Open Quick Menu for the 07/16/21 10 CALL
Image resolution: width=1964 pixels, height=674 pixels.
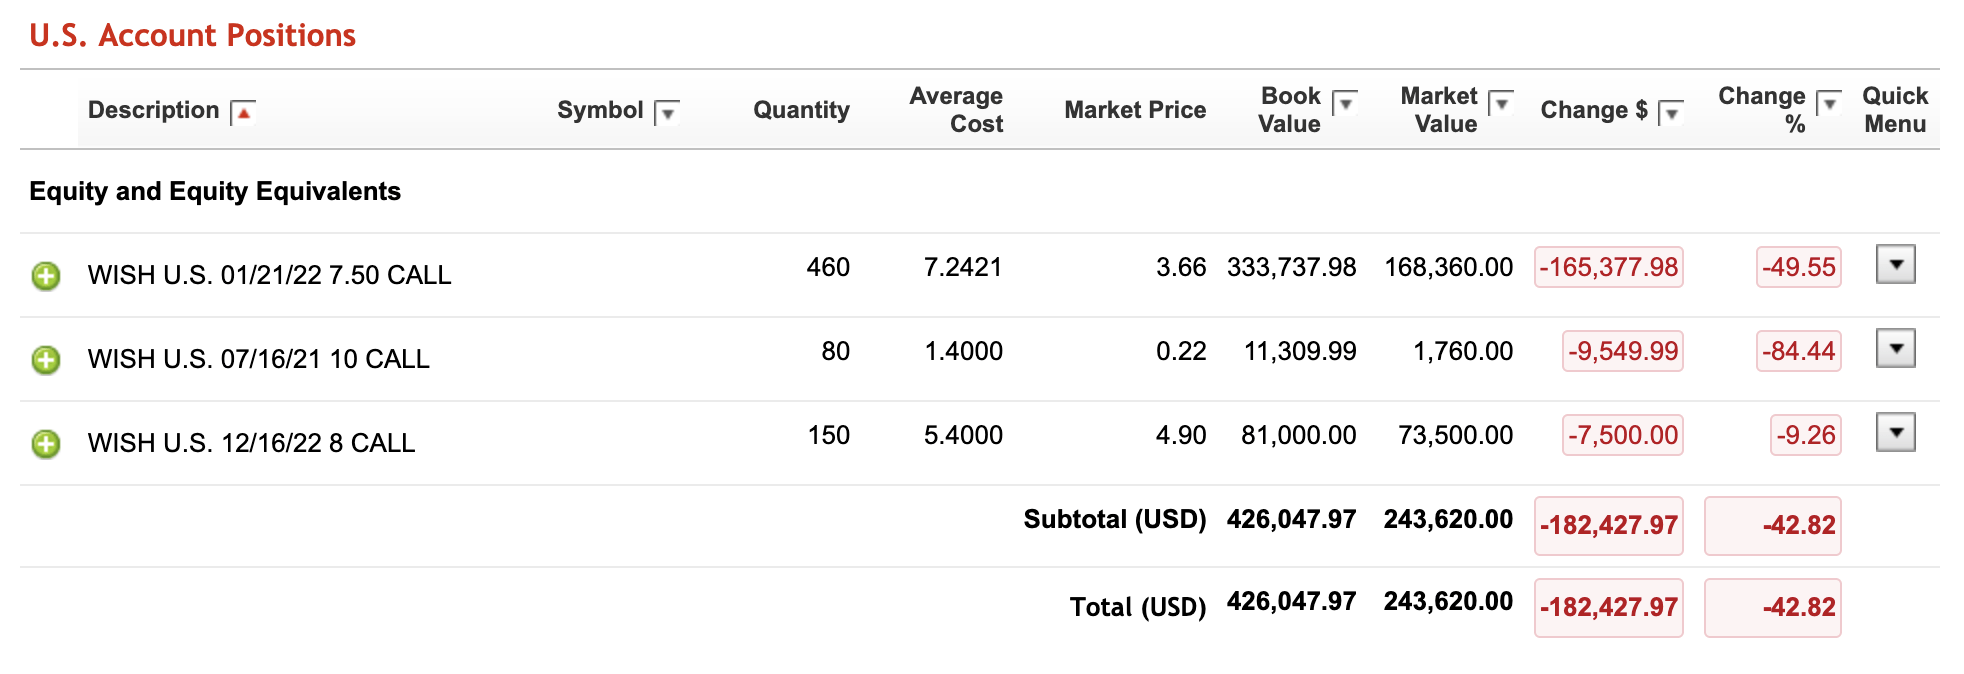[x=1895, y=349]
